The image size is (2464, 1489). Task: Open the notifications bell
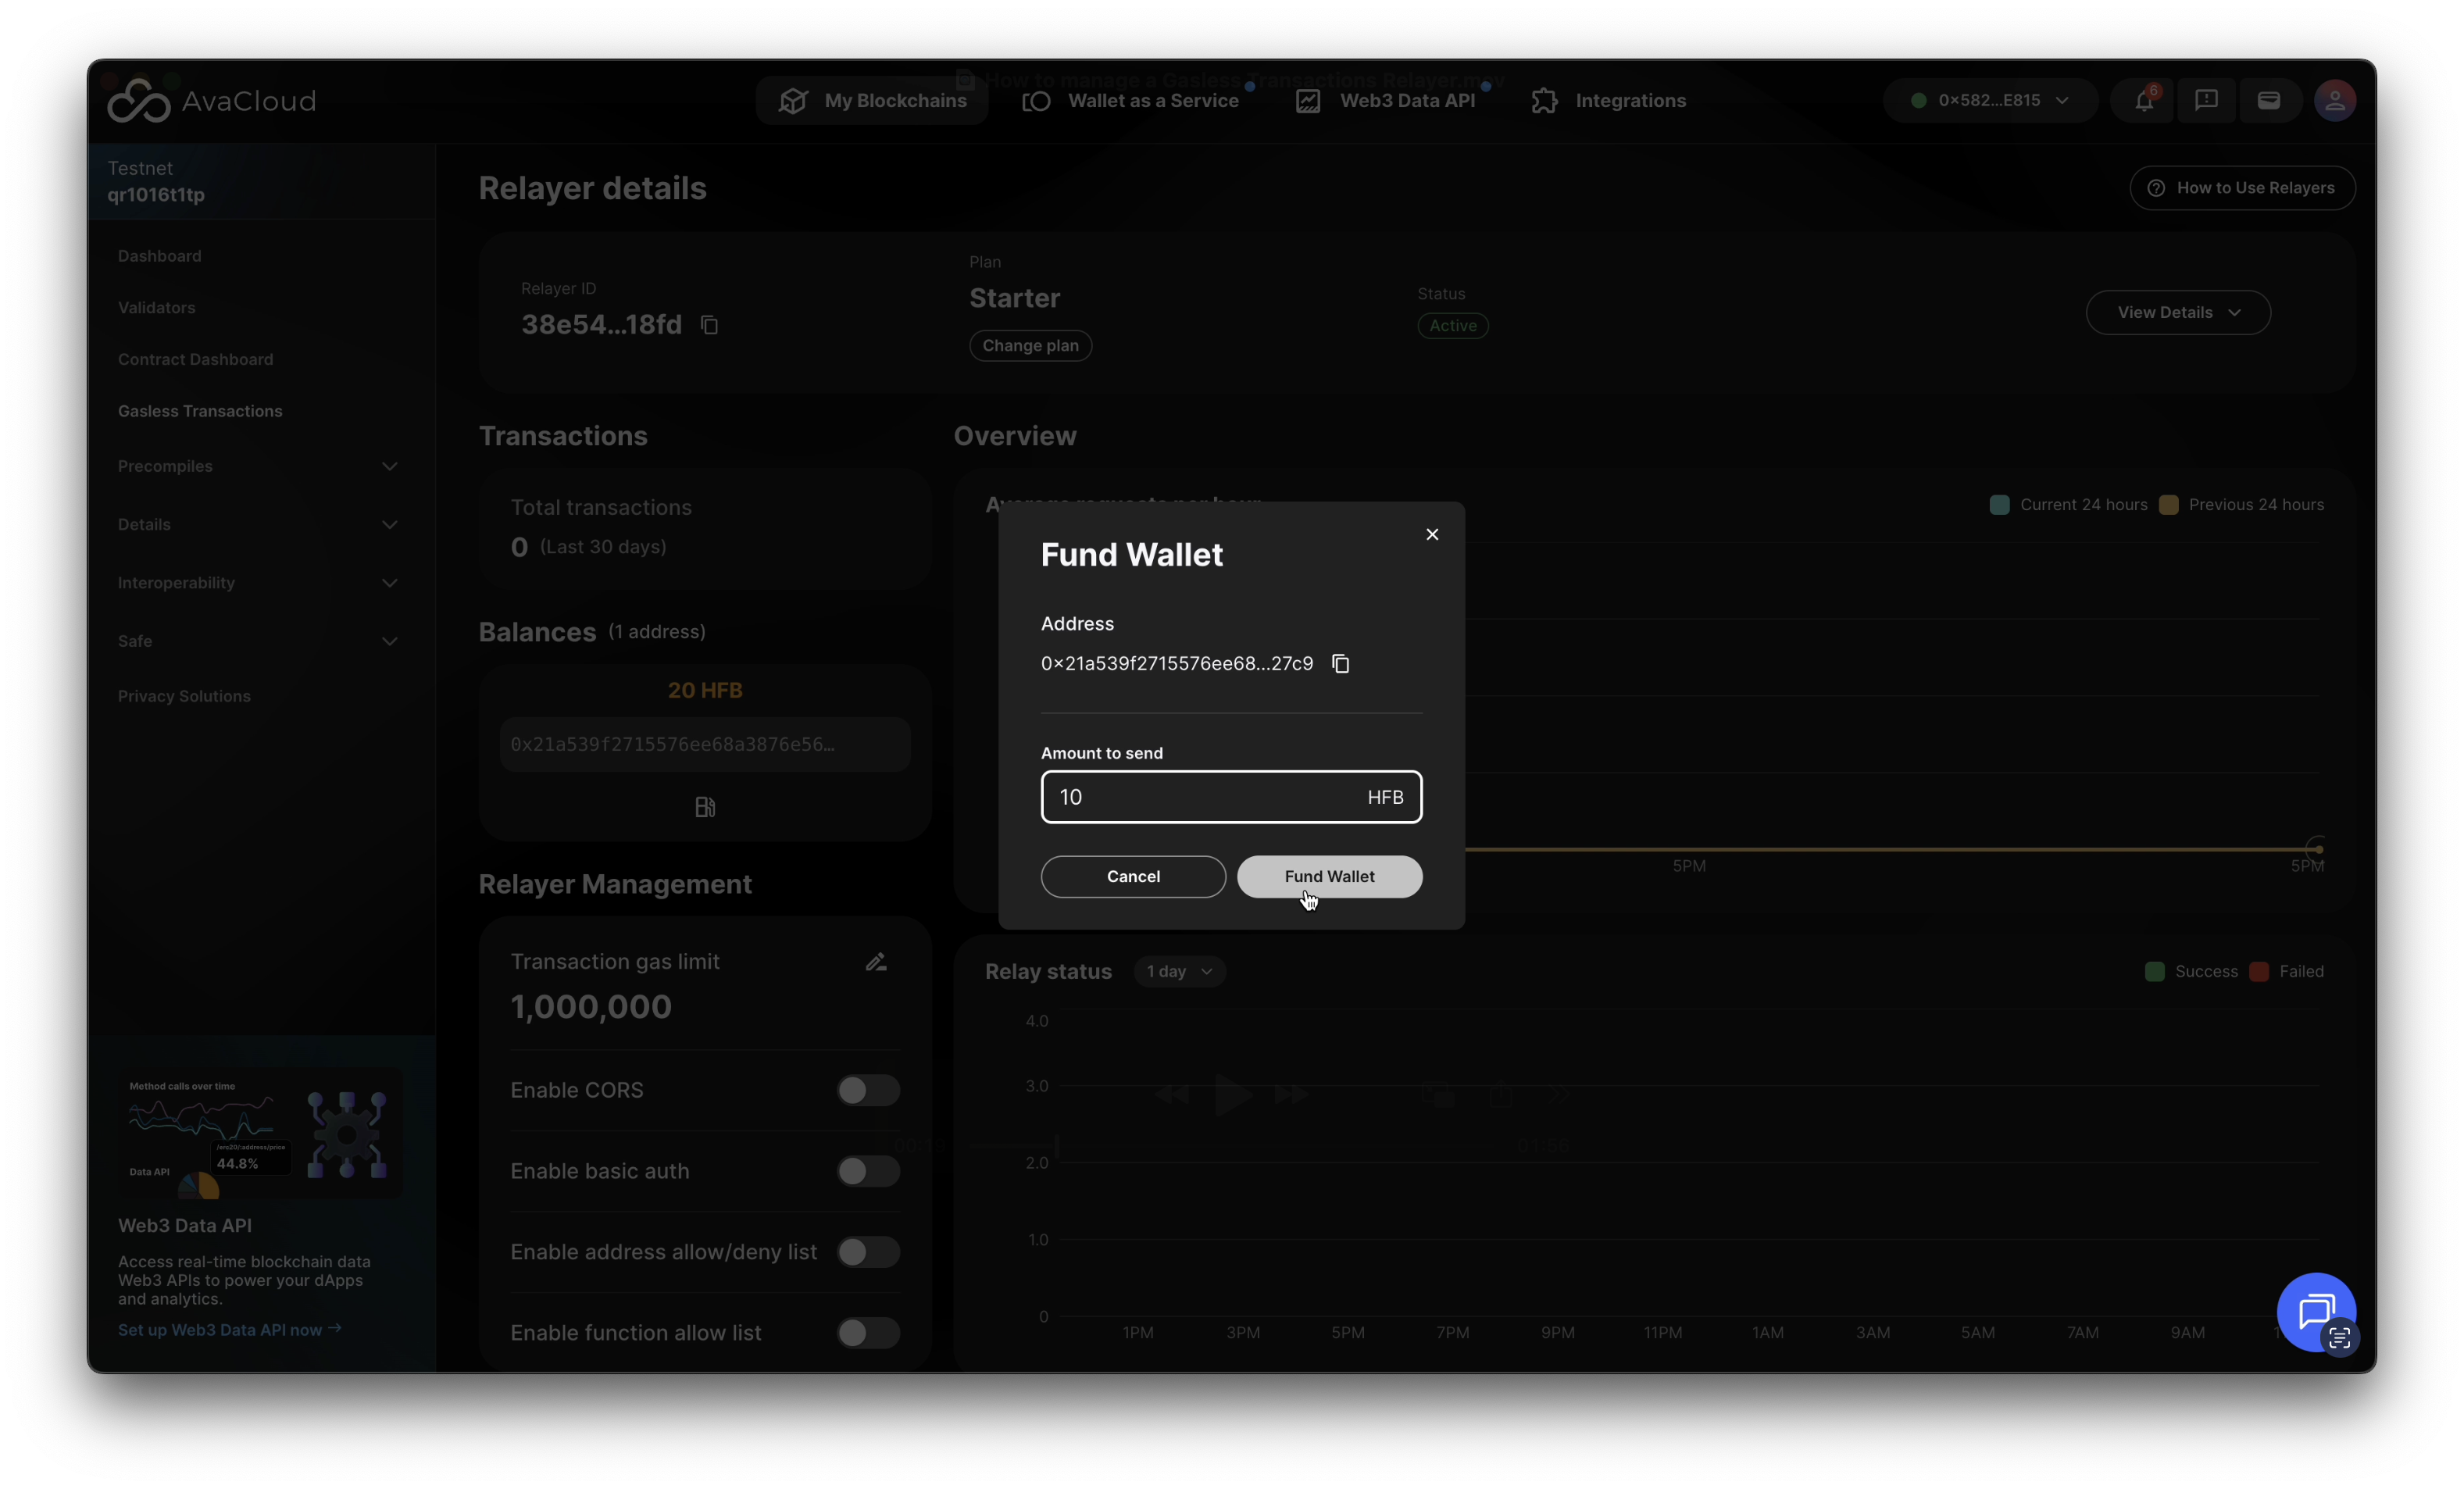point(2143,101)
